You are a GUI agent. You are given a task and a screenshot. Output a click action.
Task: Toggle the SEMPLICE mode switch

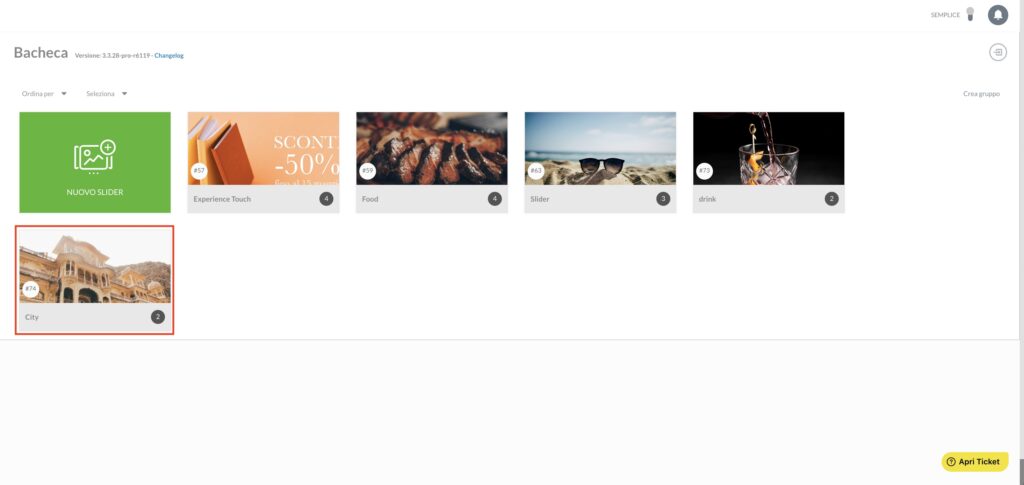click(x=970, y=14)
